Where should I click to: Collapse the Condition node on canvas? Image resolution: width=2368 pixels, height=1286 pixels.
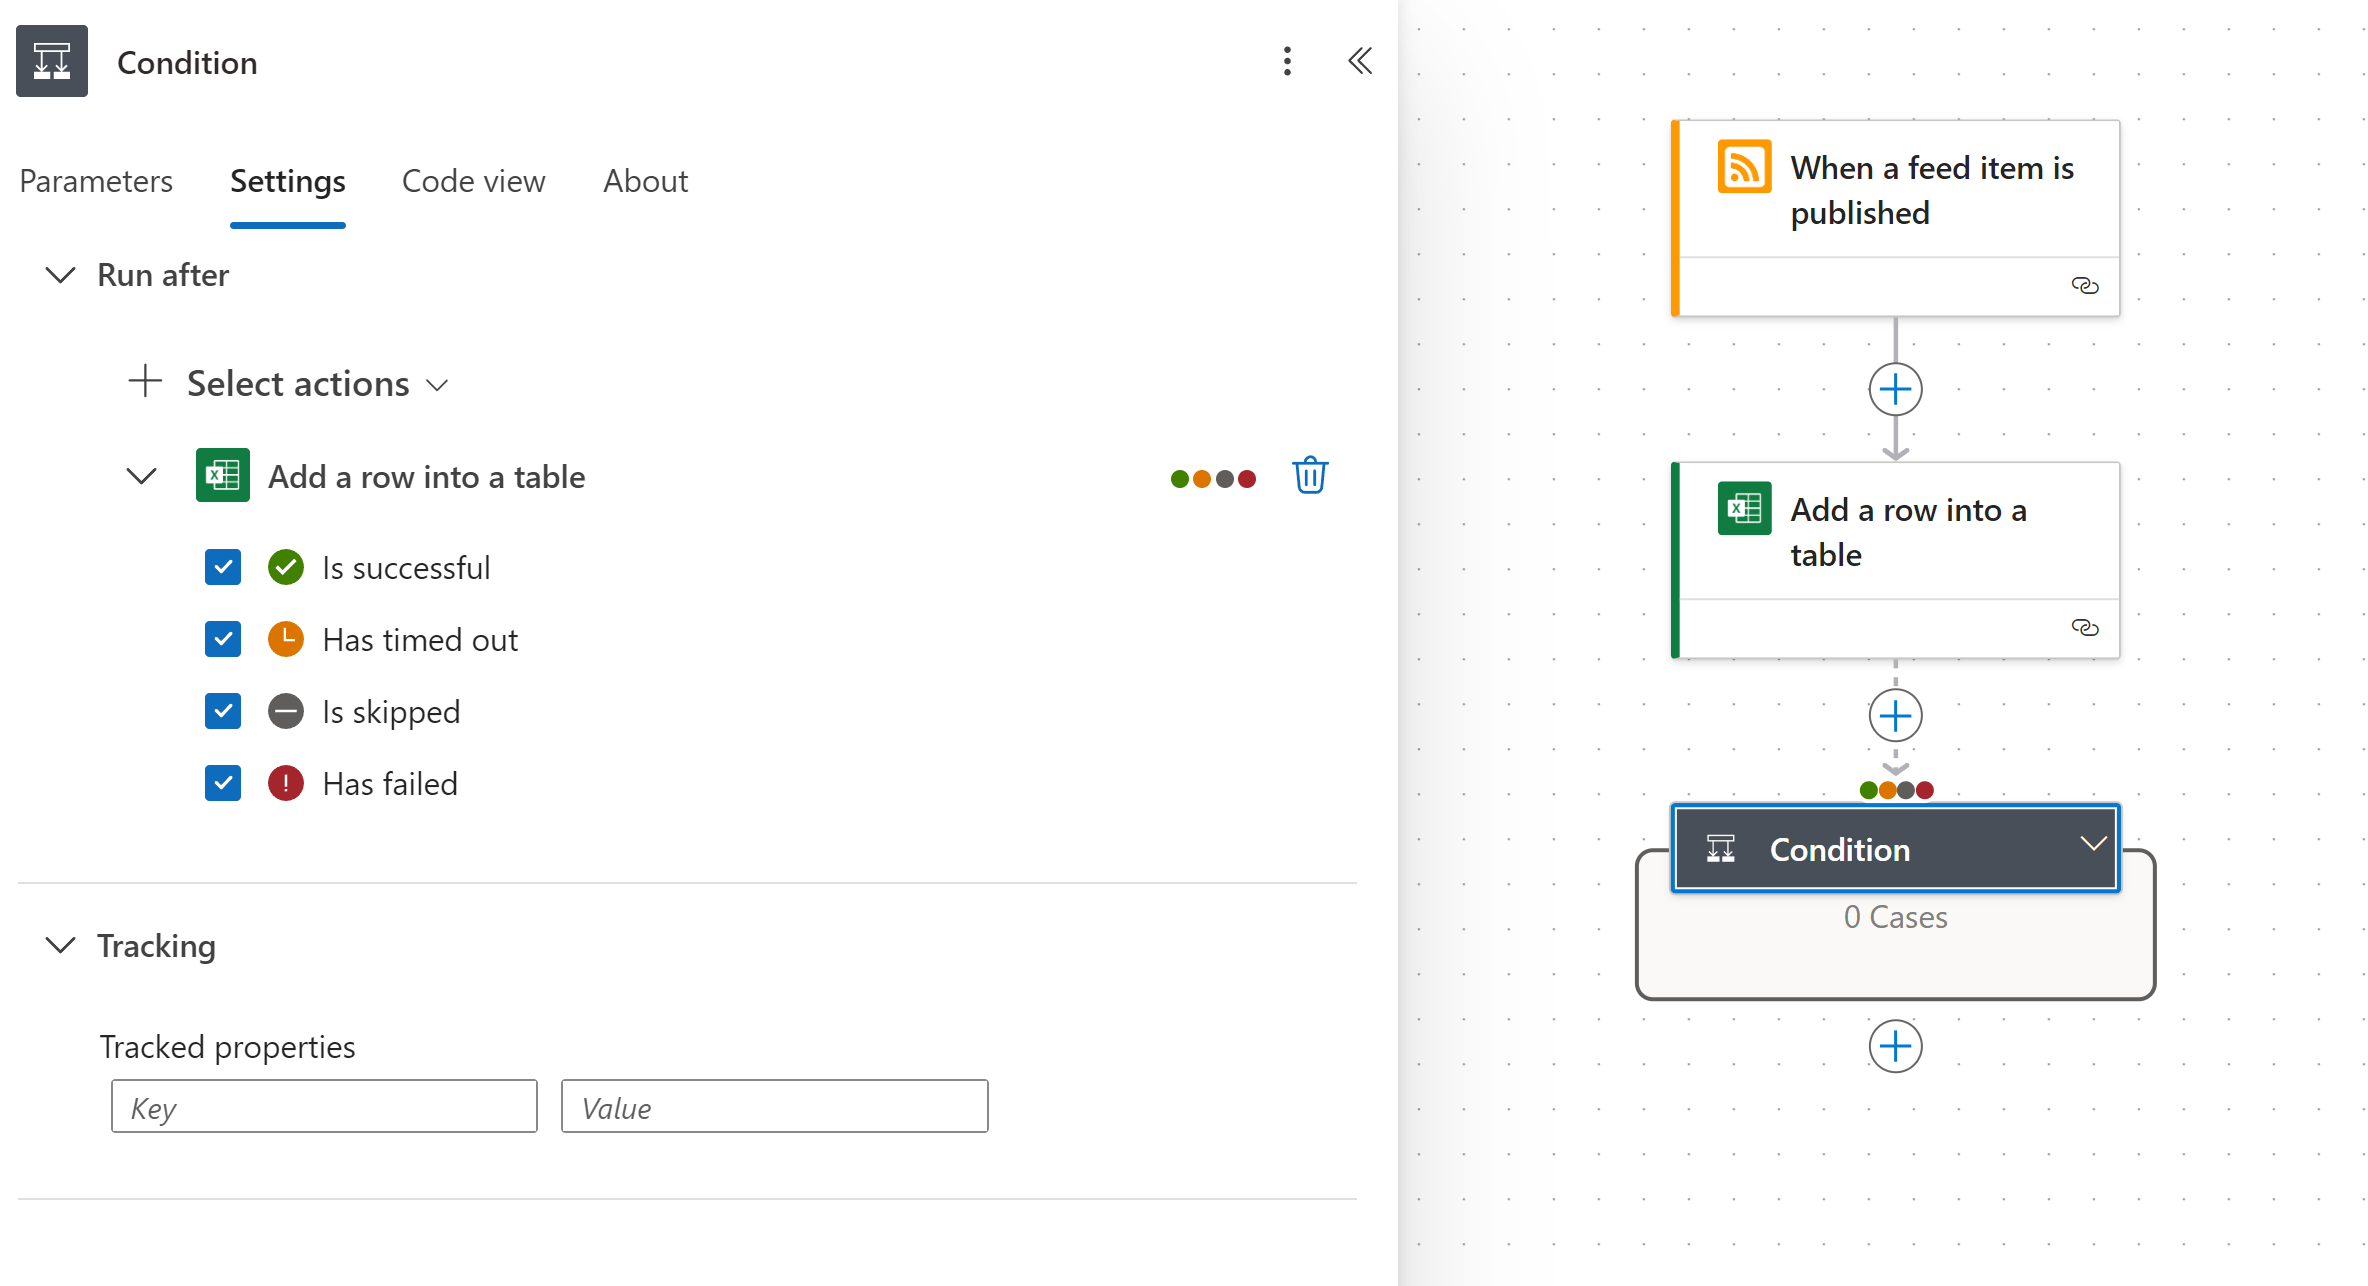point(2093,845)
